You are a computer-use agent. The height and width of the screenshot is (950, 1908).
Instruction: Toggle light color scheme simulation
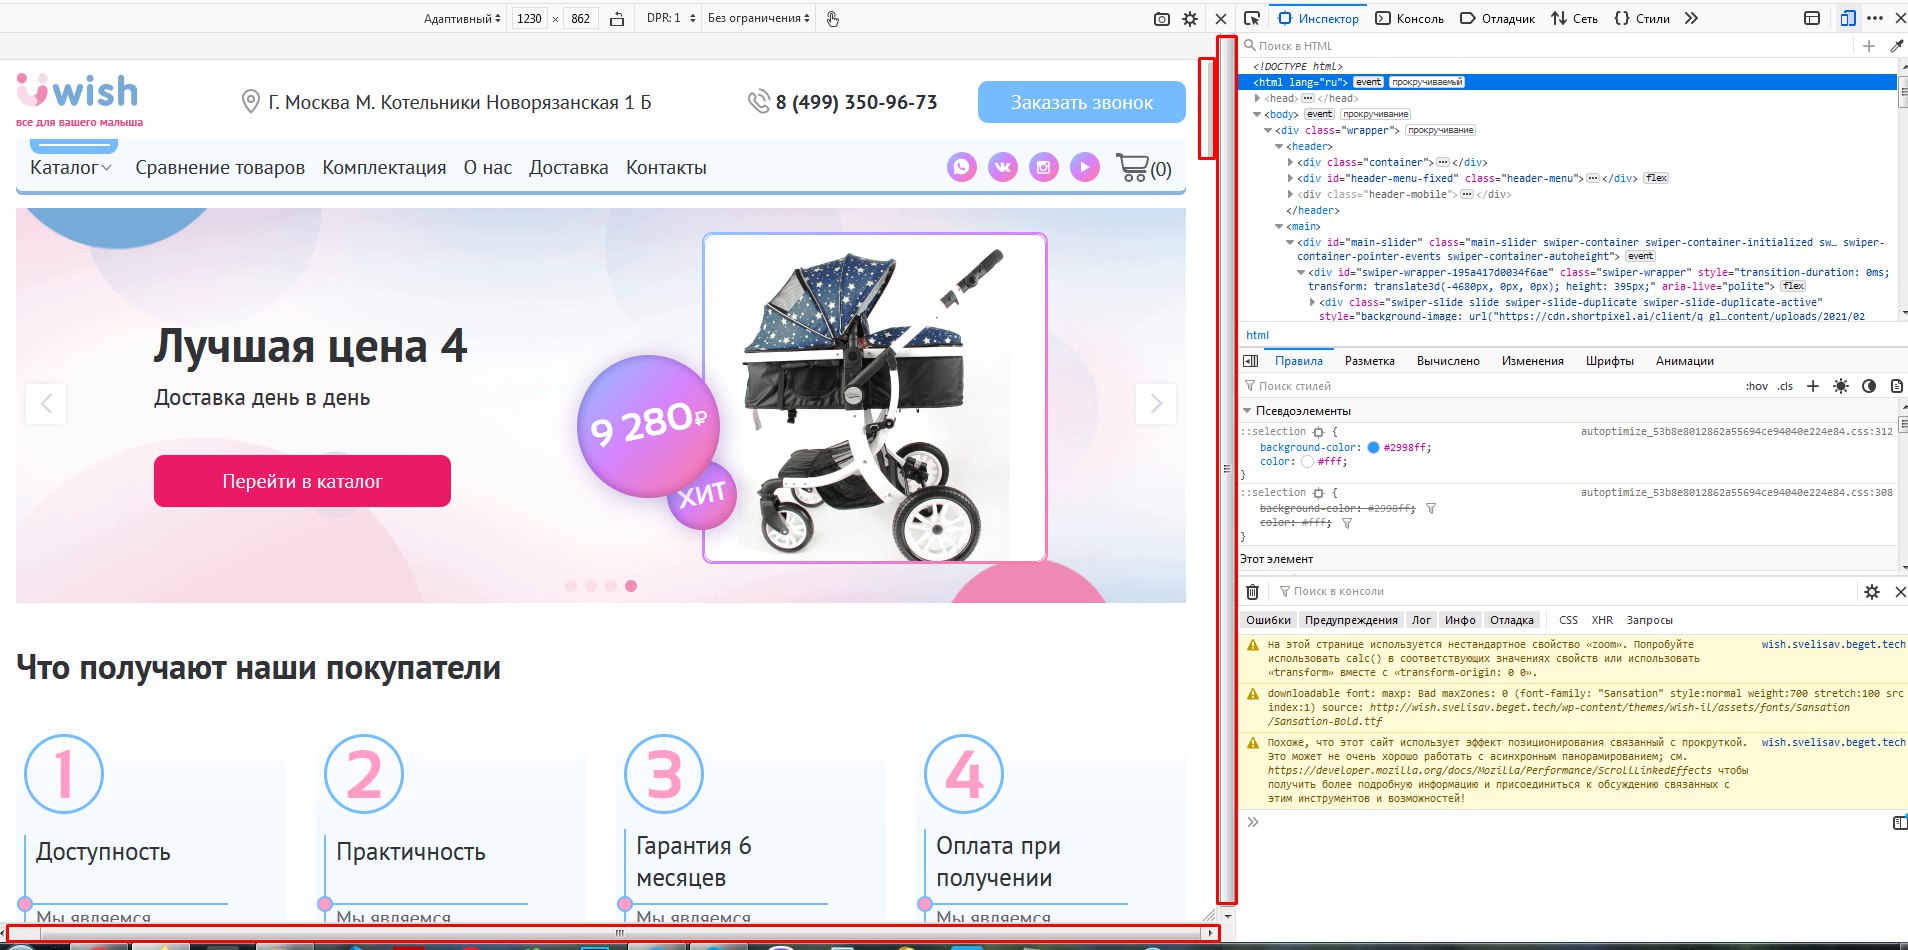(x=1841, y=386)
